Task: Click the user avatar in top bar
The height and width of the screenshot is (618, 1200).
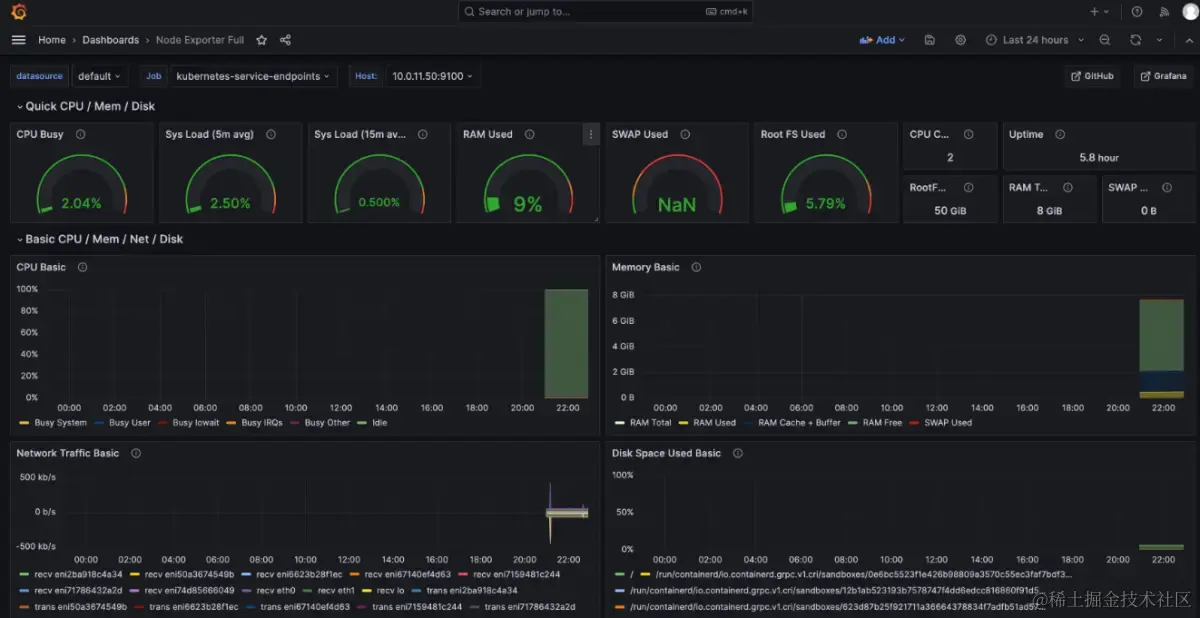Action: [x=1189, y=12]
